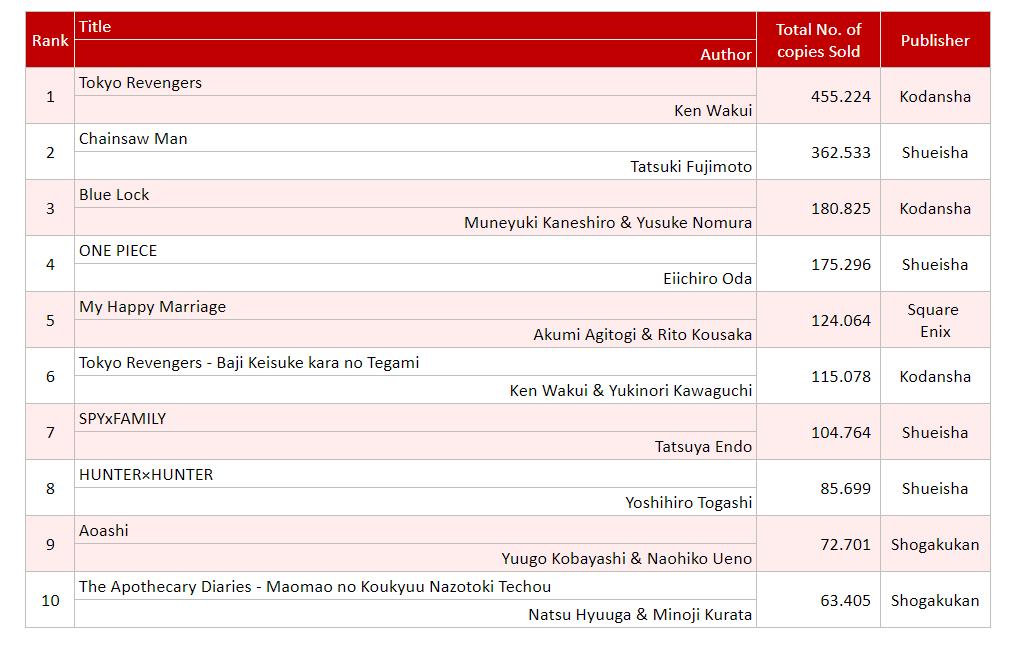
Task: Click "Shueisha" in the ONE PIECE row
Action: click(x=935, y=264)
